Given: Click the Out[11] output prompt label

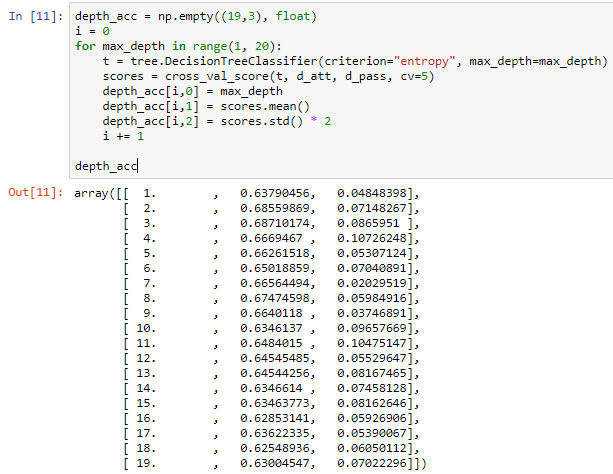Looking at the screenshot, I should point(36,192).
